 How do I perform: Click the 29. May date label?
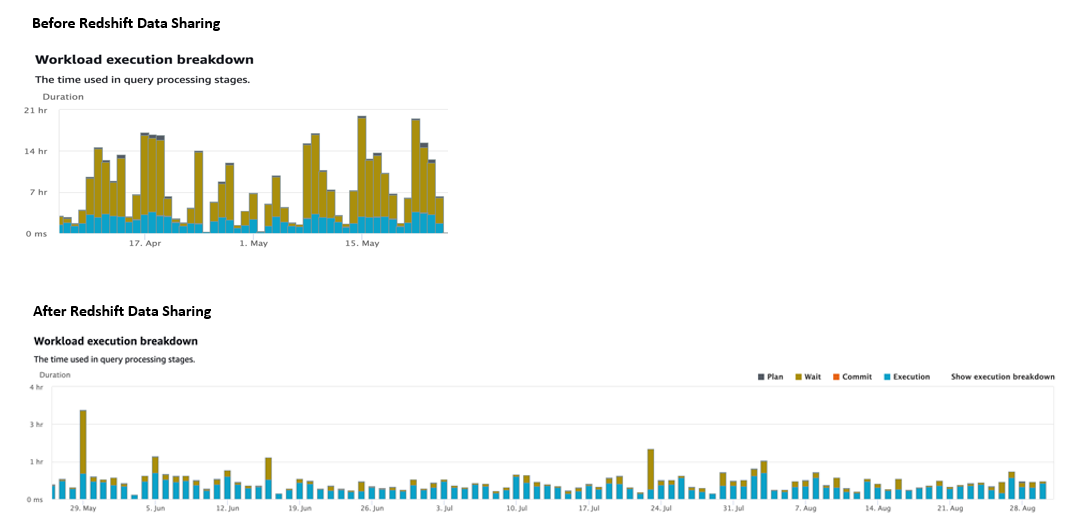coord(84,508)
